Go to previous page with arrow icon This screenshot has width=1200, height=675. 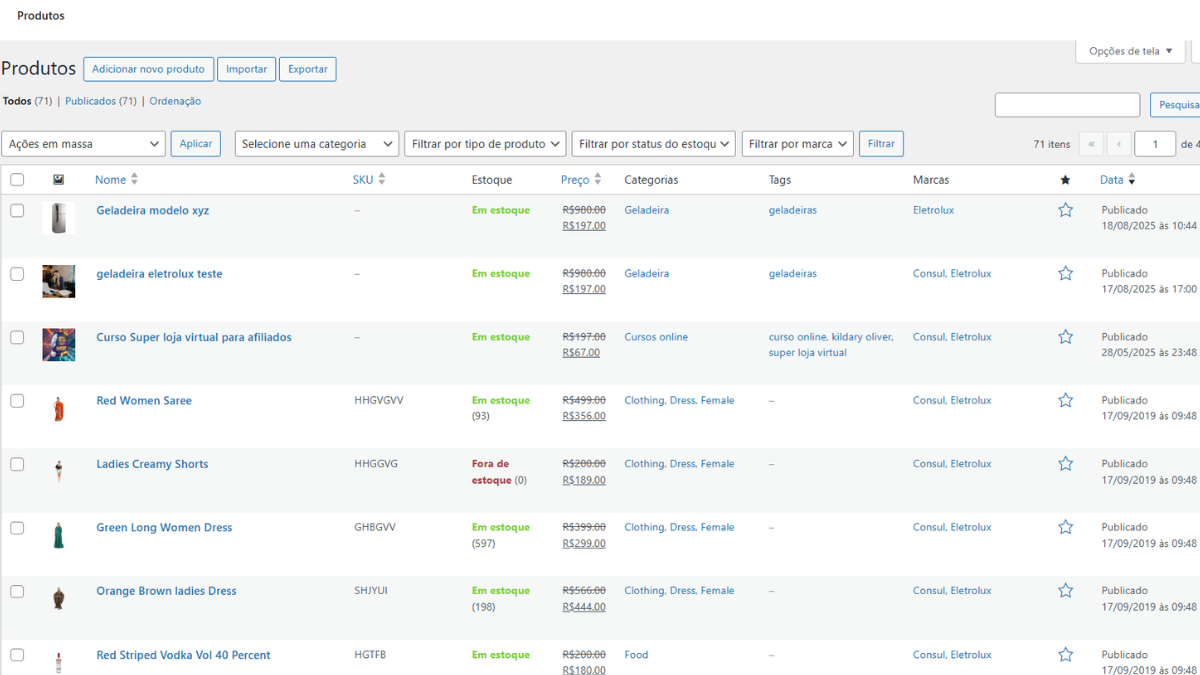pyautogui.click(x=1119, y=143)
